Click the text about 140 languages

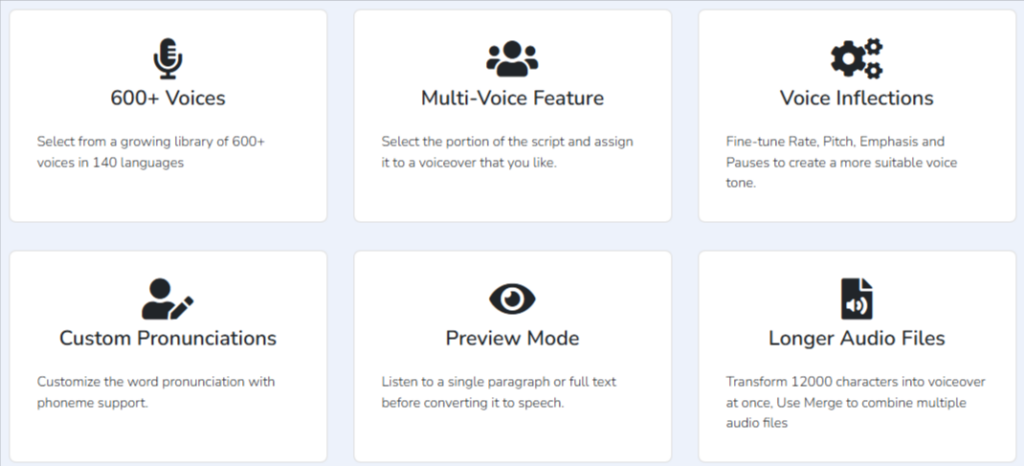tap(151, 152)
